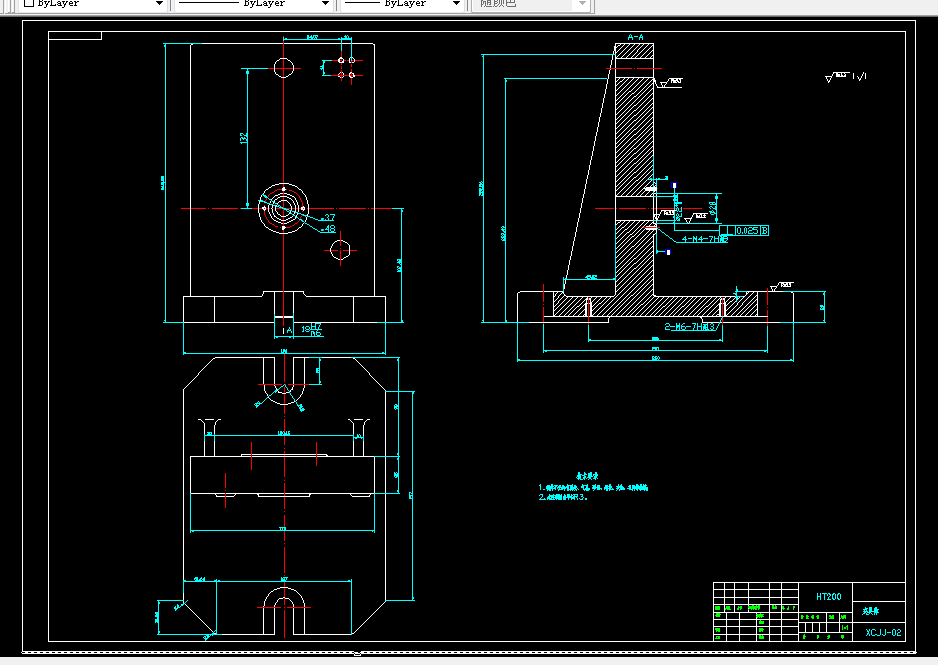The image size is (938, 665).
Task: Click the top circular hole in front view
Action: coord(284,68)
